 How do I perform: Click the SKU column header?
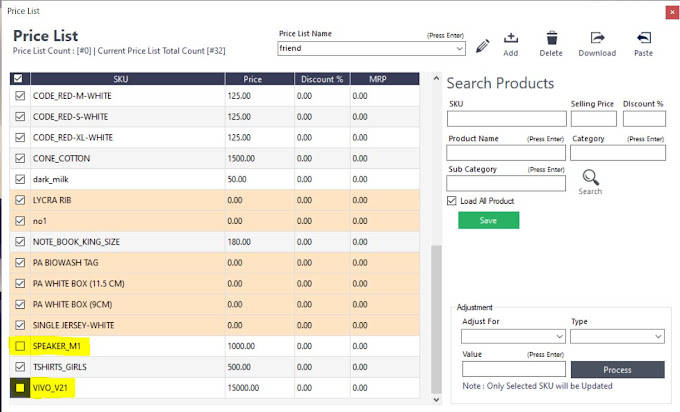122,78
